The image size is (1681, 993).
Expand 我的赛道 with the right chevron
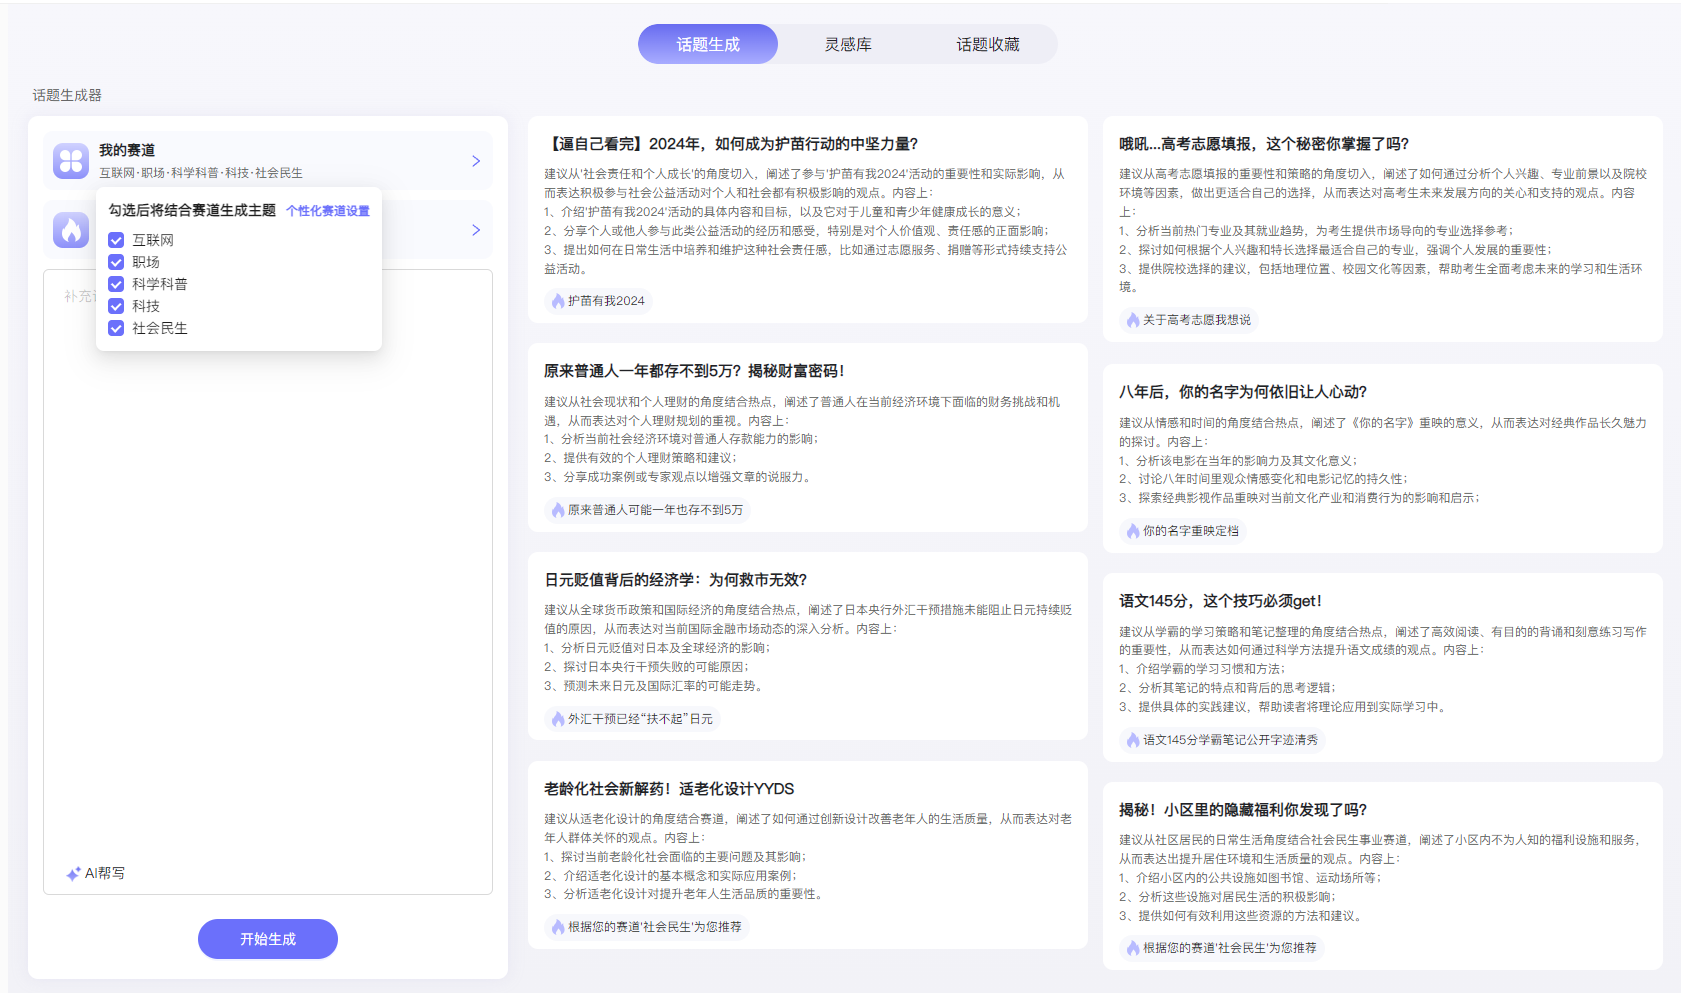pyautogui.click(x=476, y=161)
